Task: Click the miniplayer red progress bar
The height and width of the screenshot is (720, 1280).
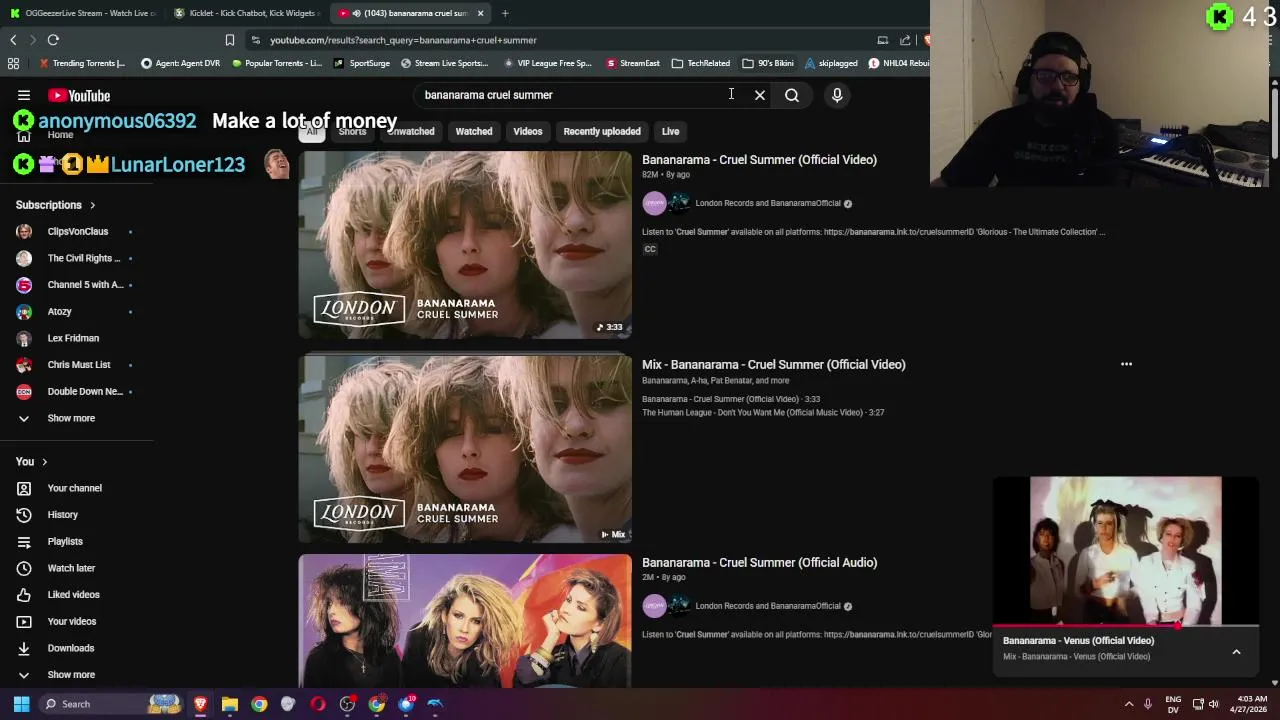Action: (x=1126, y=626)
